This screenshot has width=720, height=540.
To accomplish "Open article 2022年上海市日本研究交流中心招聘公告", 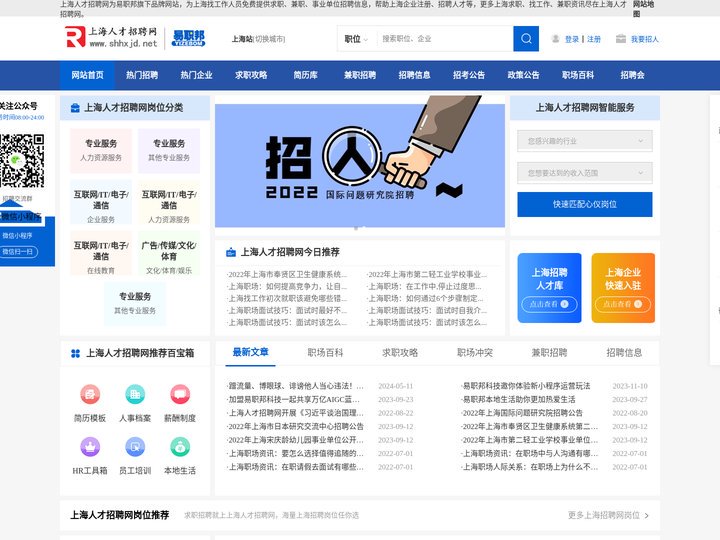I will point(296,426).
